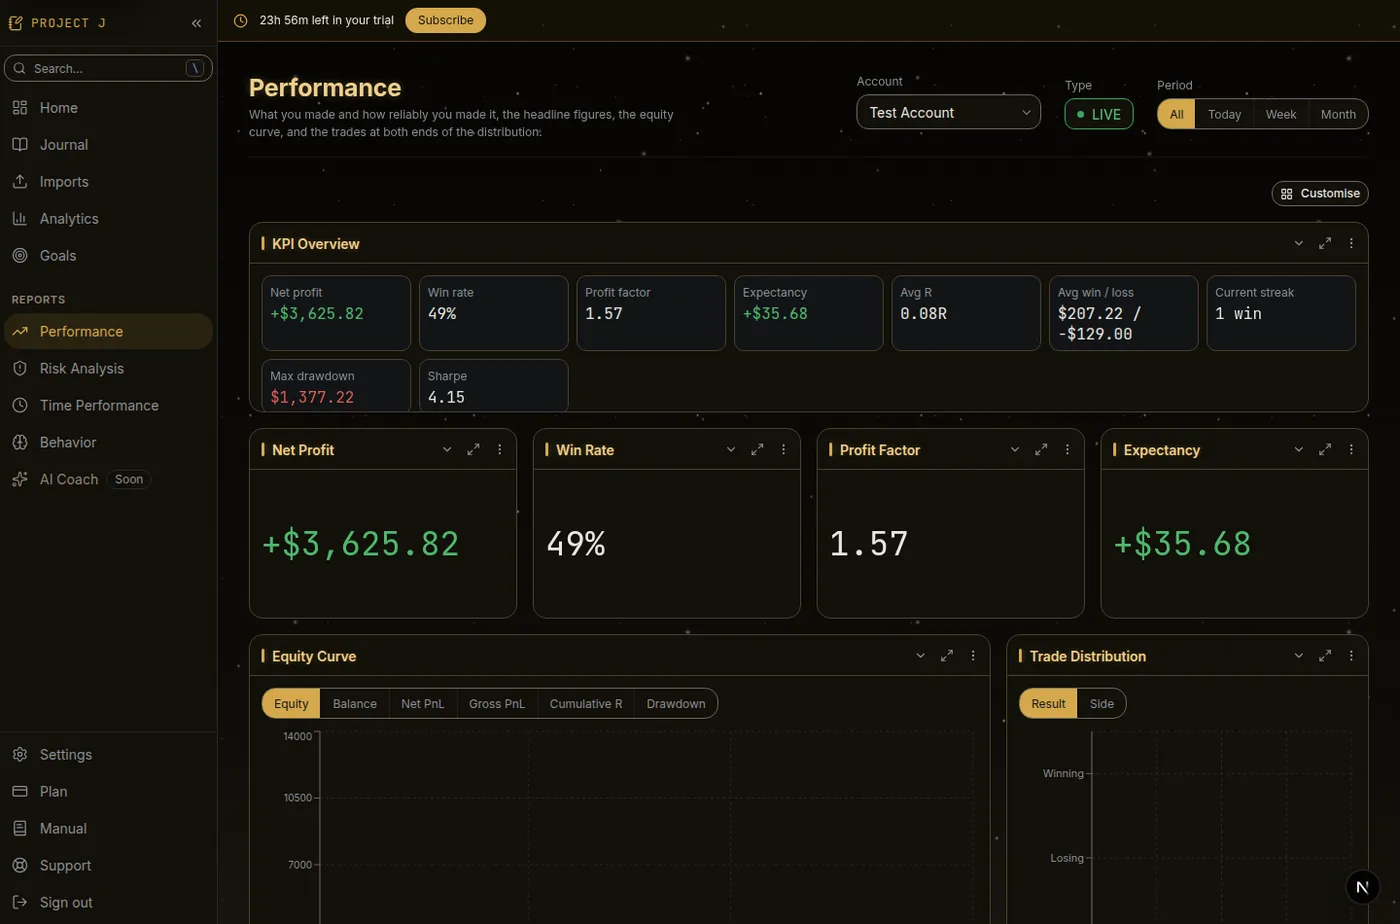Expand KPI Overview panel to fullscreen
Viewport: 1400px width, 924px height.
[x=1325, y=244]
